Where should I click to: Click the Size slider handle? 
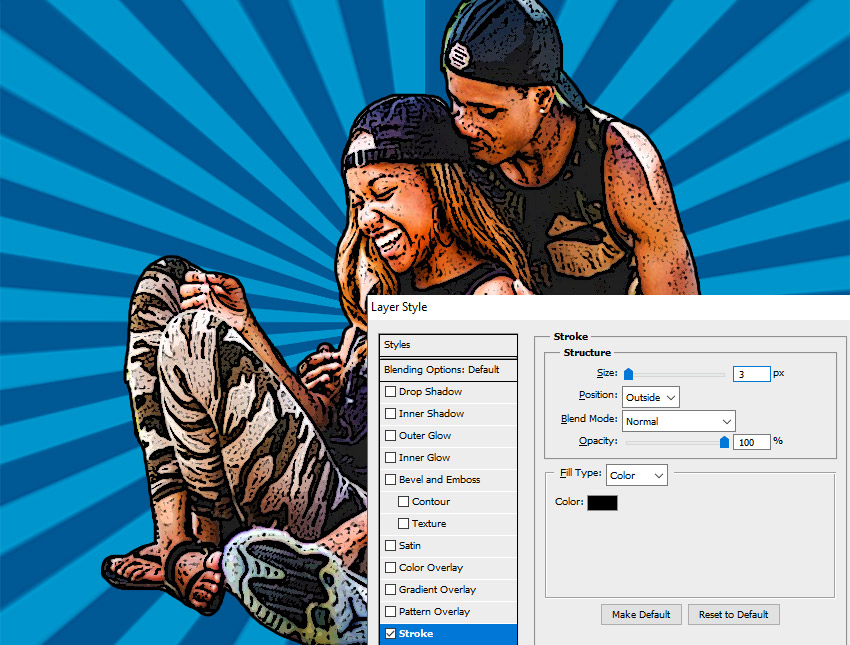628,373
